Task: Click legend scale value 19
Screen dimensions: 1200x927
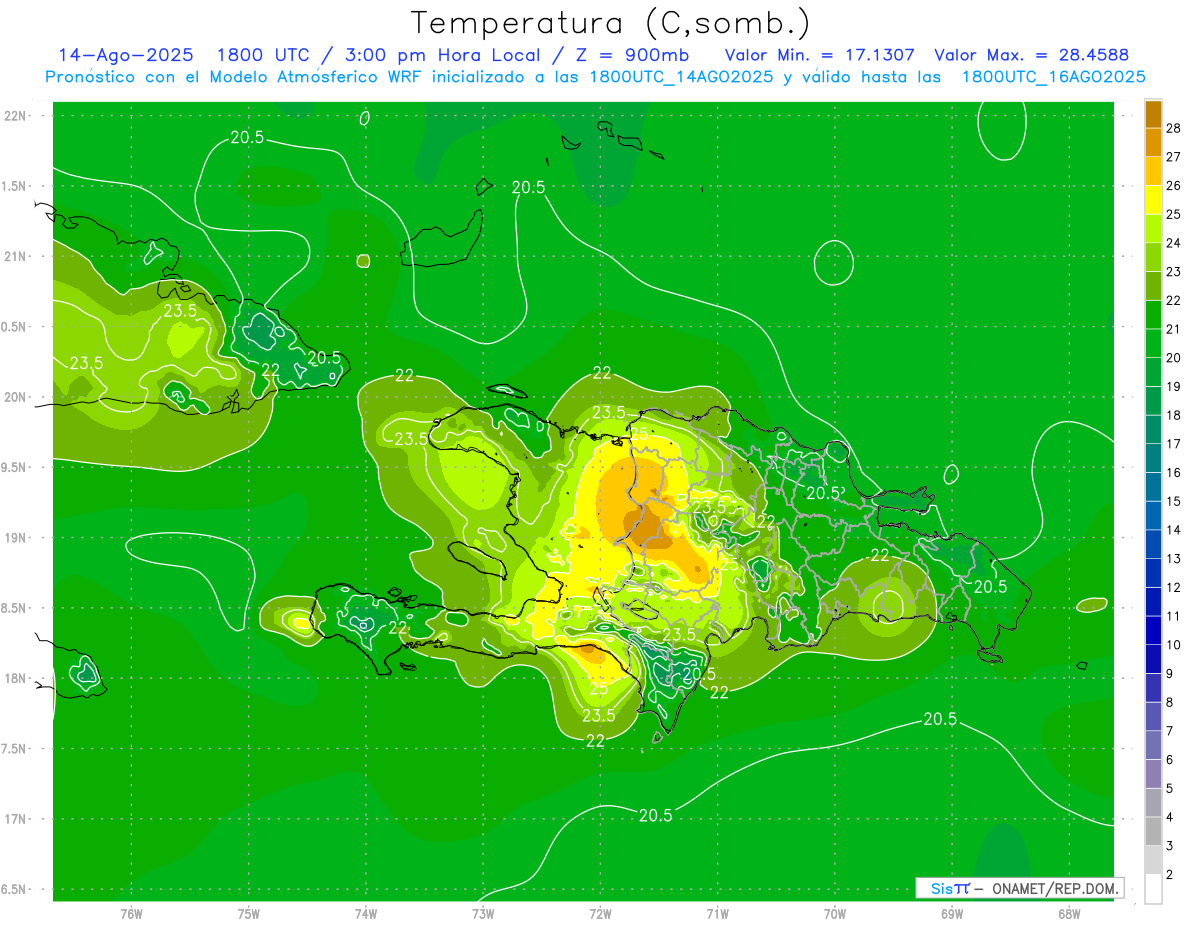Action: coord(1174,387)
